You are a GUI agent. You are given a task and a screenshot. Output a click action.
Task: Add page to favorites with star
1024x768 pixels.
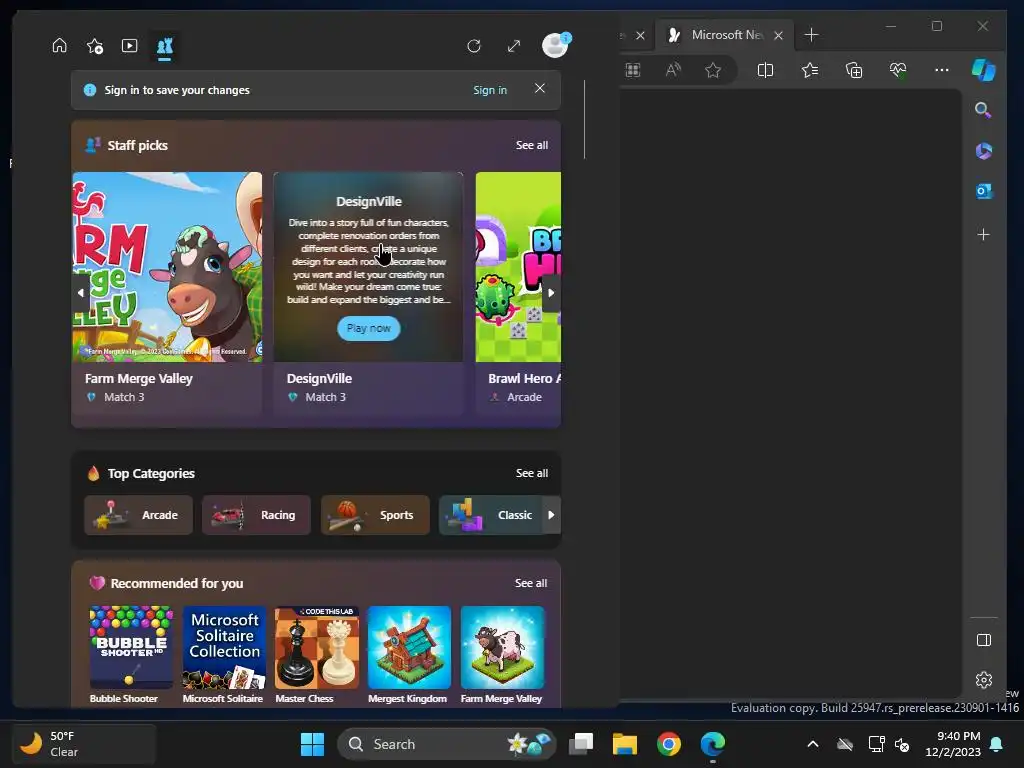[x=712, y=70]
